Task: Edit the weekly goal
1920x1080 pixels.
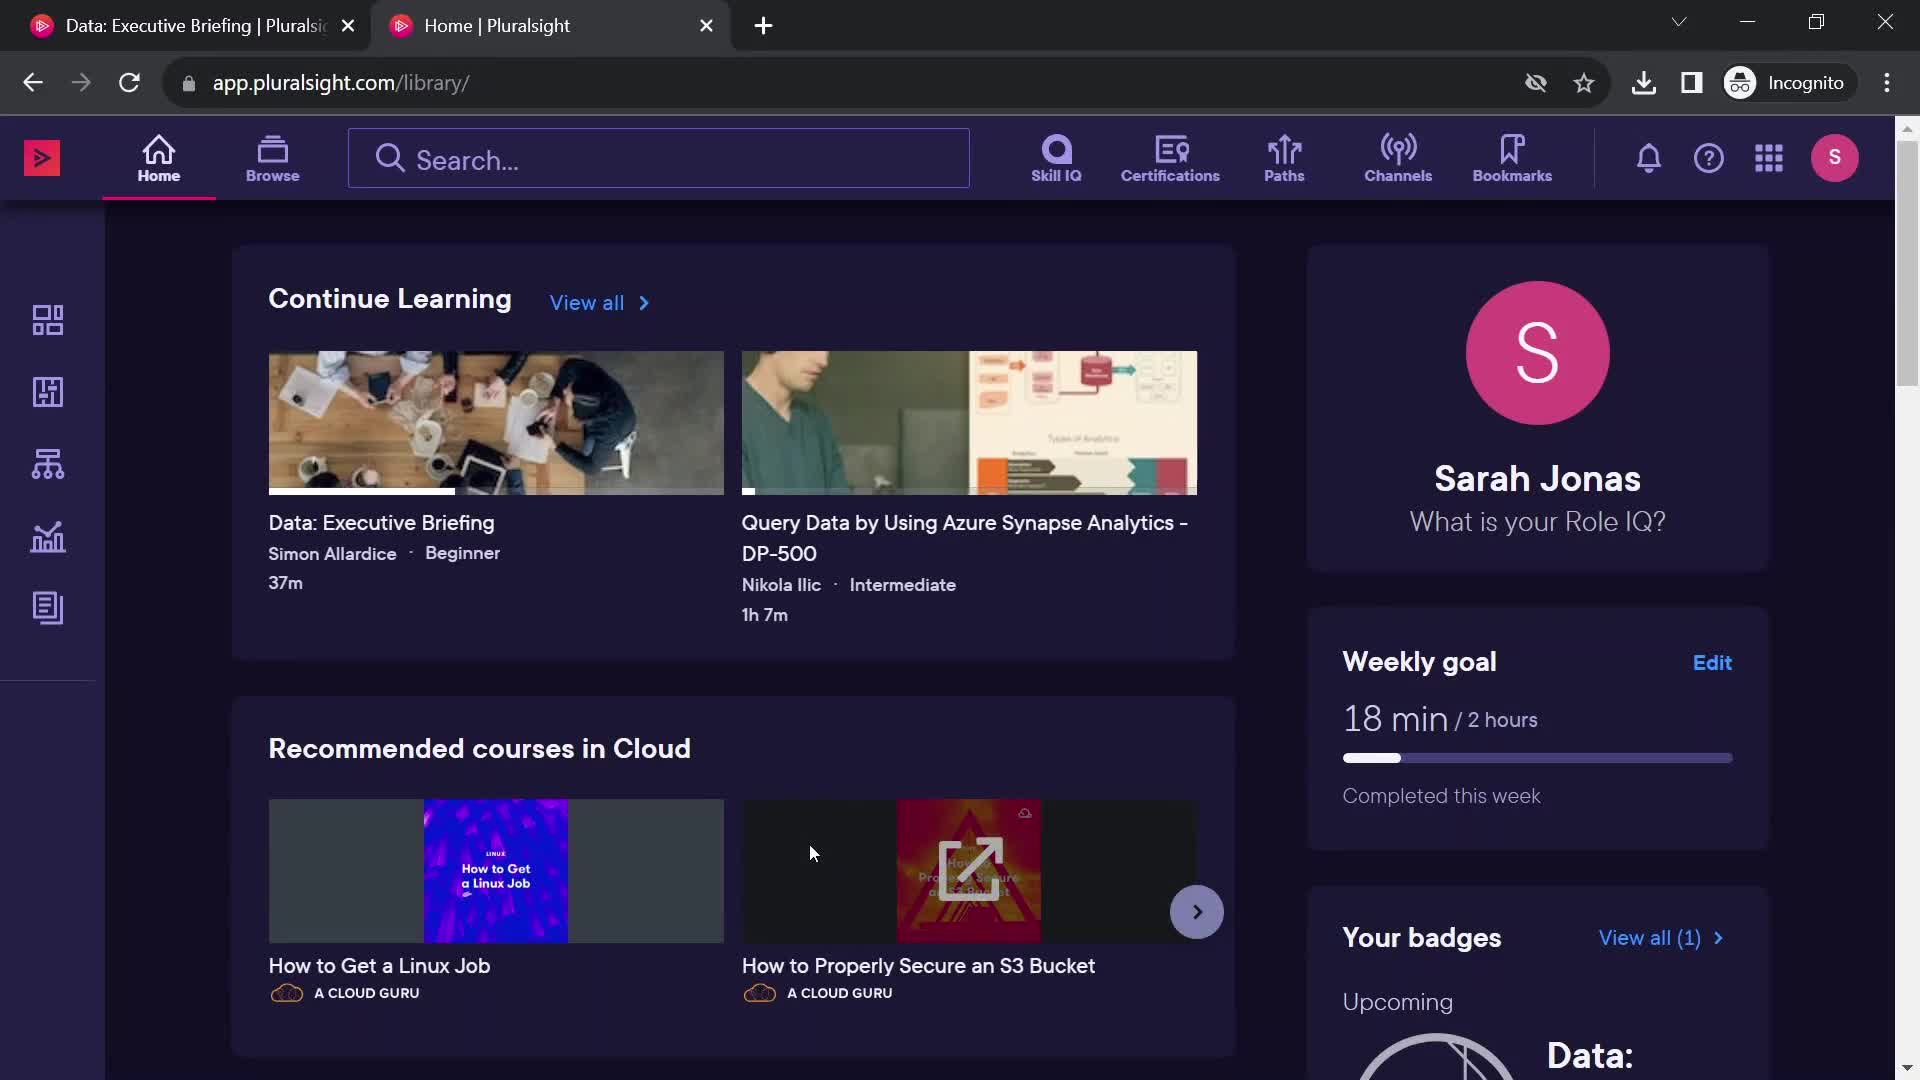Action: pyautogui.click(x=1712, y=663)
